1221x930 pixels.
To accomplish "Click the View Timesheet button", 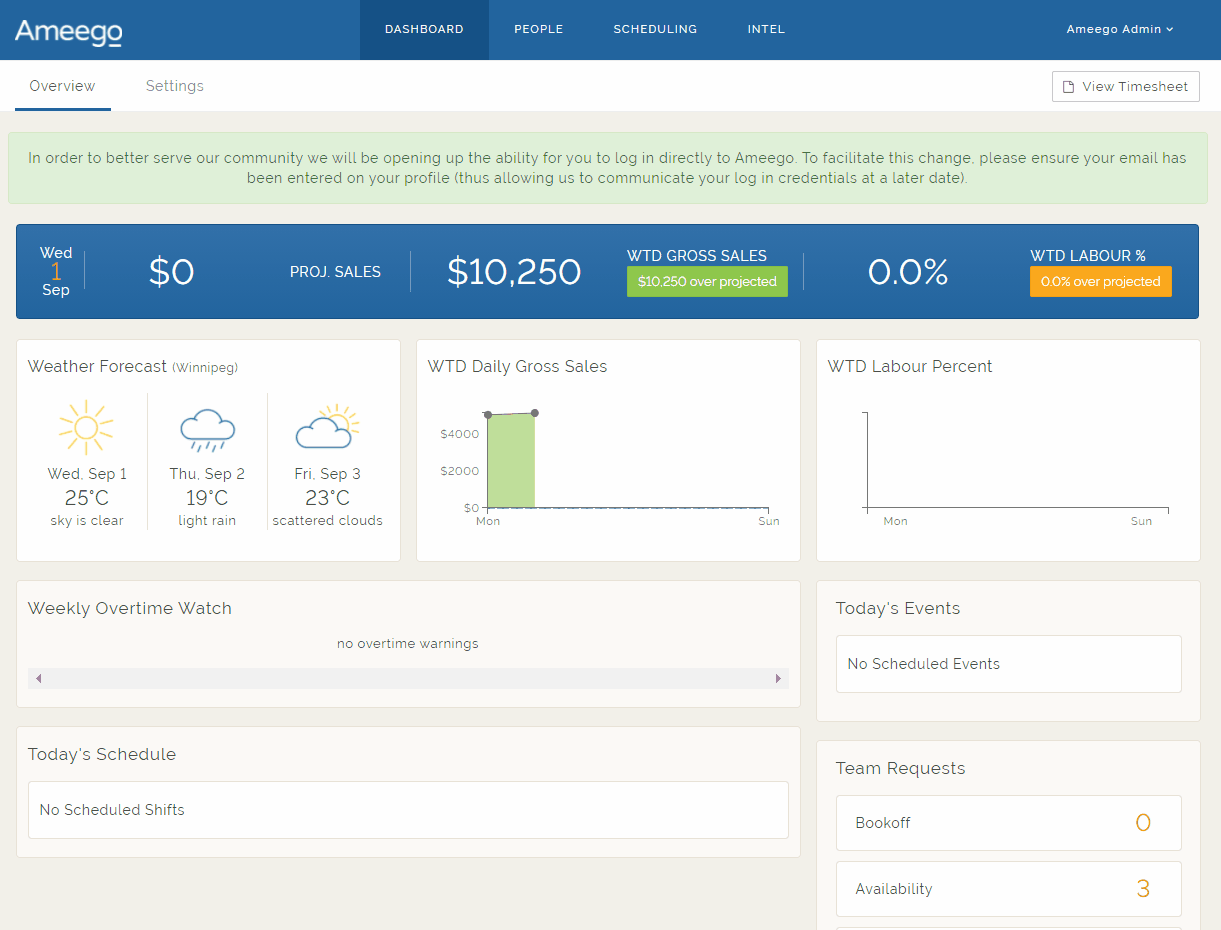I will coord(1125,87).
